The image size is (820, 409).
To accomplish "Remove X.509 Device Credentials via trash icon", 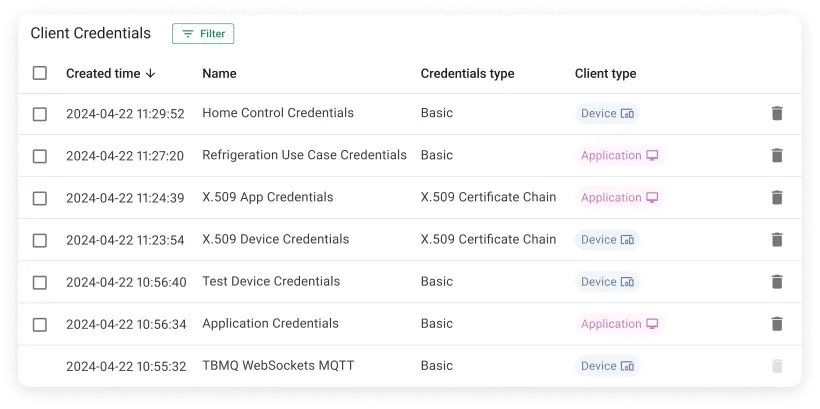I will (x=776, y=240).
